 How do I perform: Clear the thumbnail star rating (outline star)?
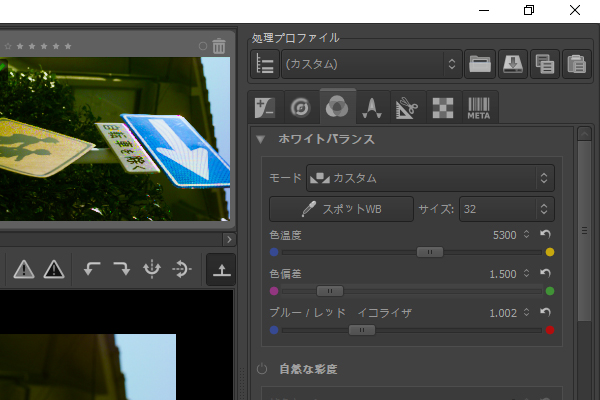tap(8, 46)
